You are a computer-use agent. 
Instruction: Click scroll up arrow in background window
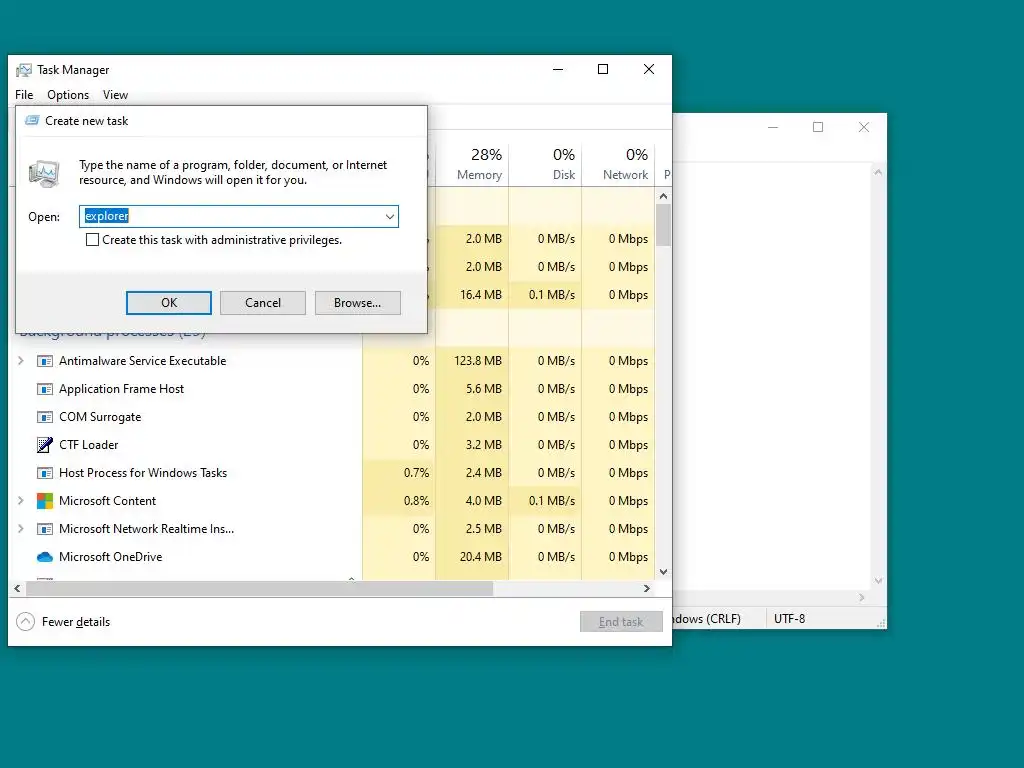tap(878, 173)
